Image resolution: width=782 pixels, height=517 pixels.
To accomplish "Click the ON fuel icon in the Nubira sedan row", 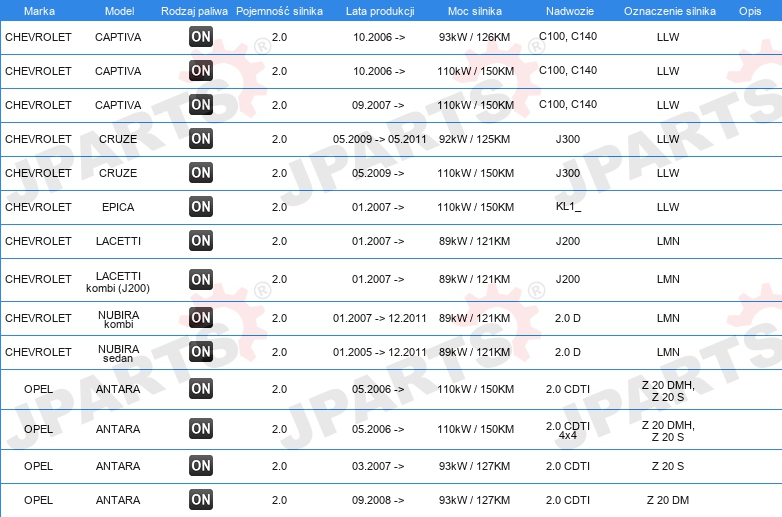I will [x=201, y=351].
